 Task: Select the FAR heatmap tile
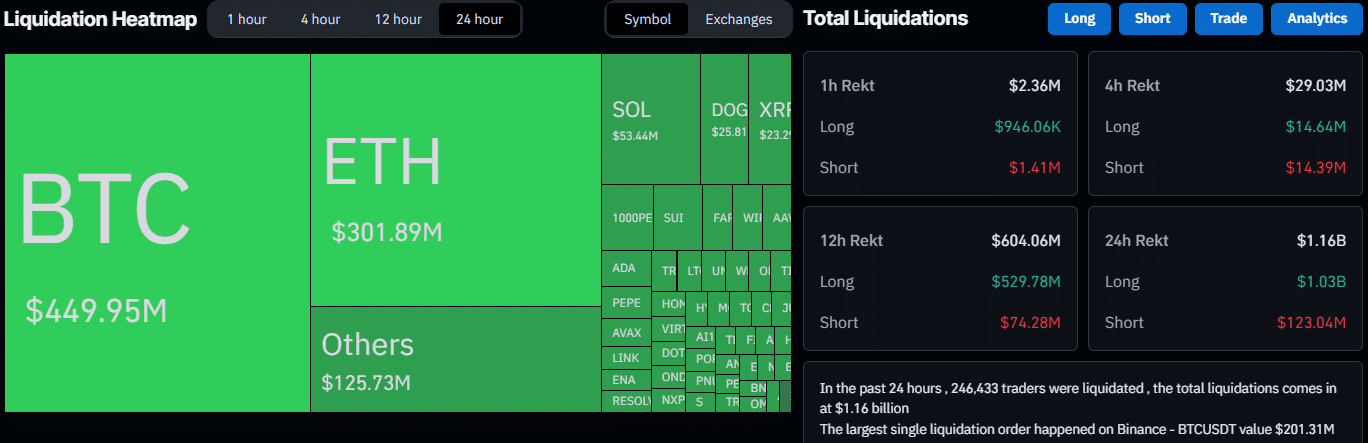point(718,217)
